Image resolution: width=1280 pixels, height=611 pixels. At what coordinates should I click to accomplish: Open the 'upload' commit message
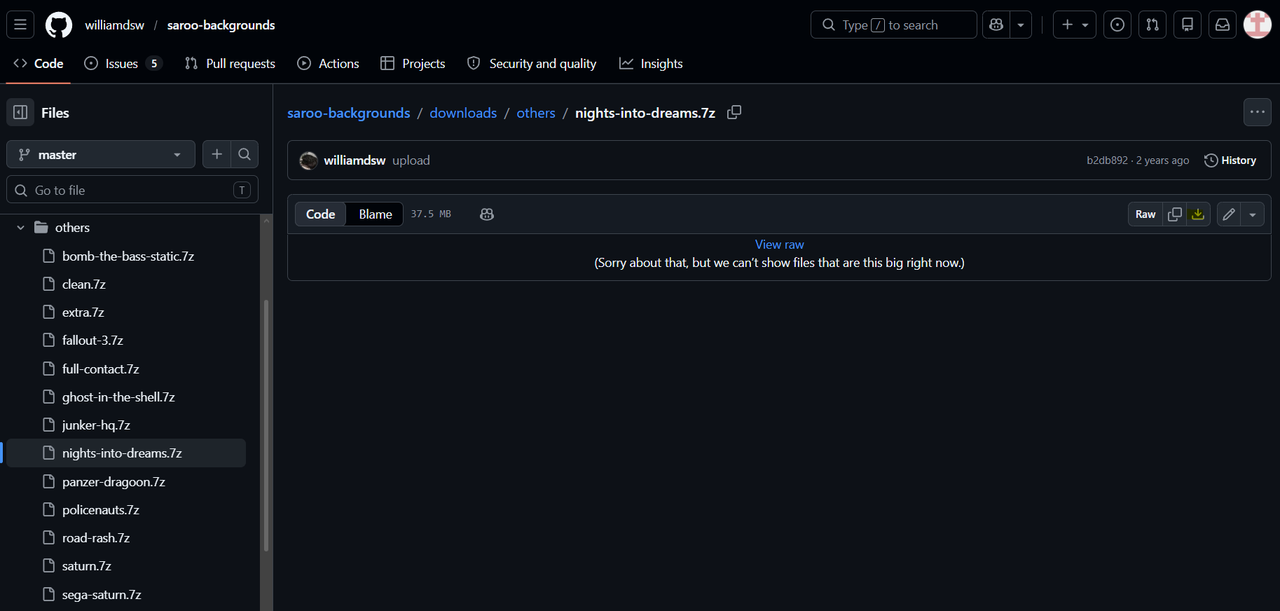click(x=411, y=160)
